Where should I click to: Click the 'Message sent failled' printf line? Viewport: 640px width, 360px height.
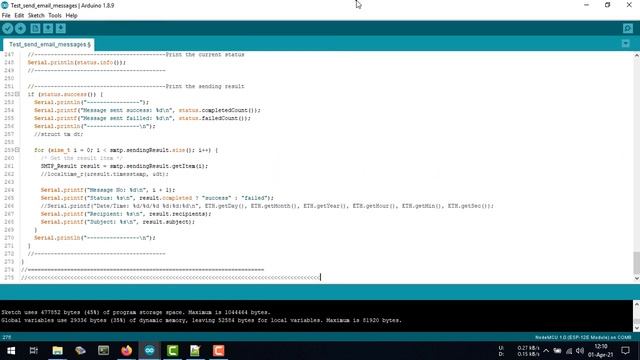click(142, 118)
